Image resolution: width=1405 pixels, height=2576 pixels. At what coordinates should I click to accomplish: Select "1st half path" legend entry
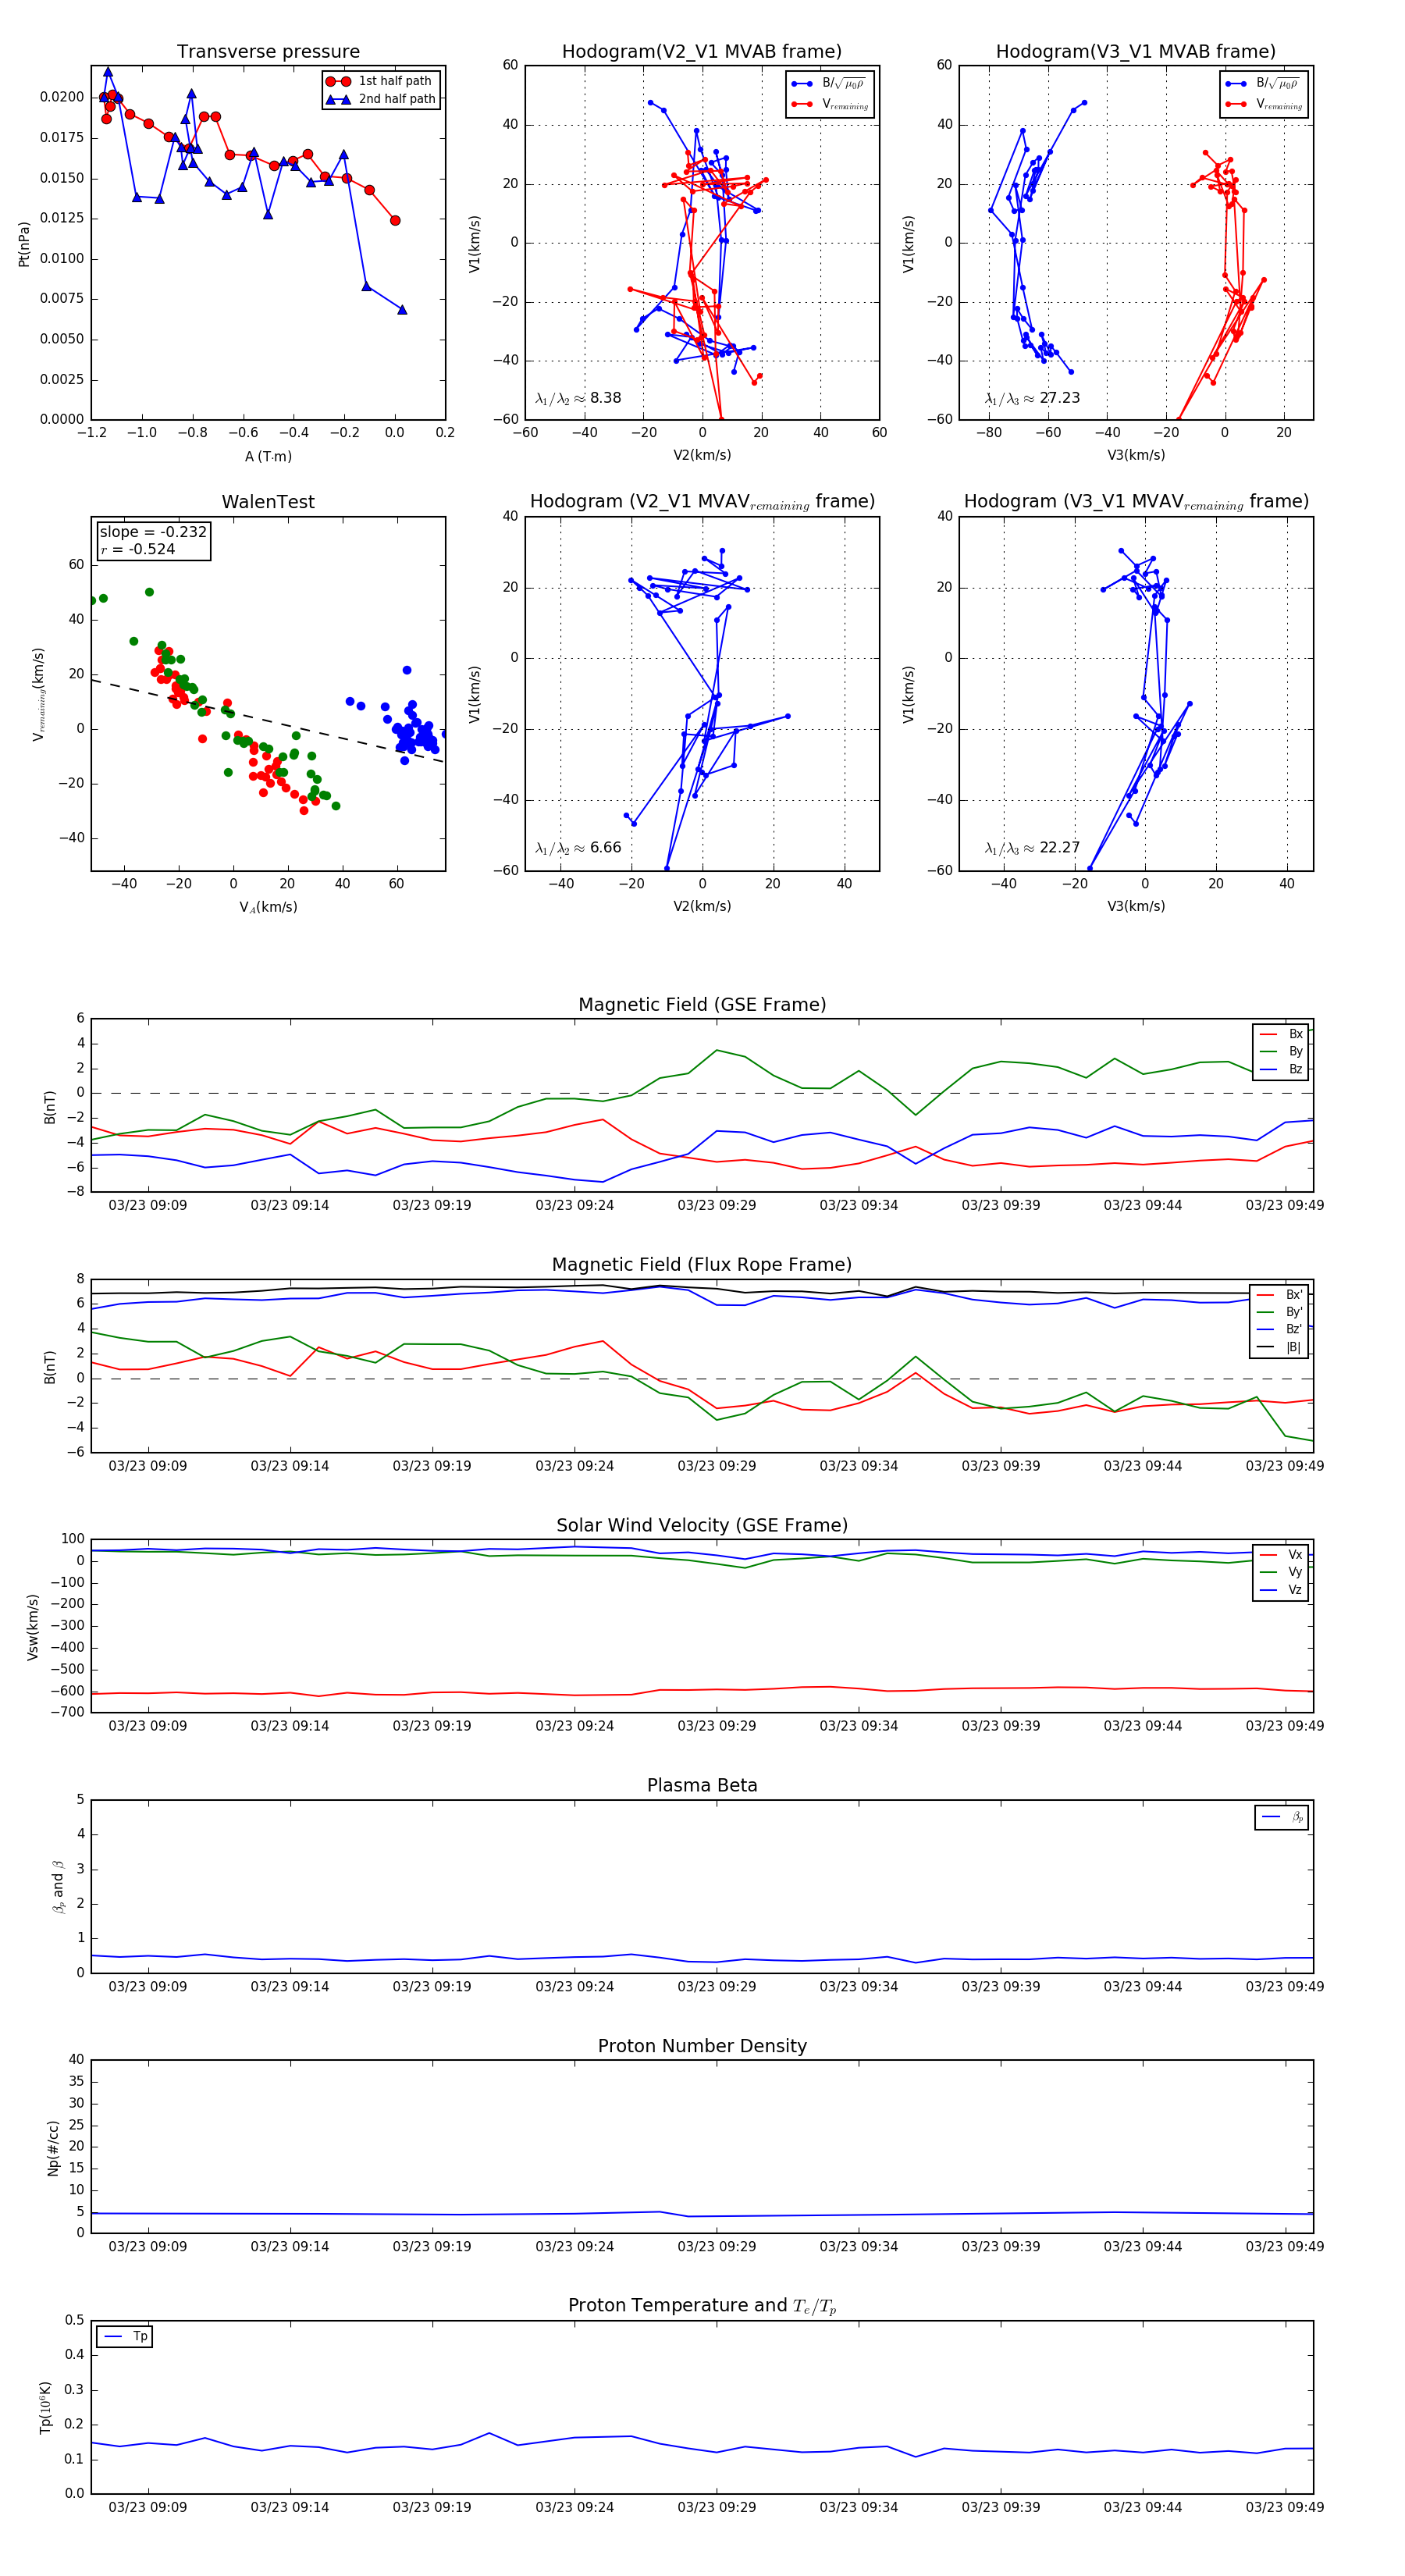click(381, 81)
